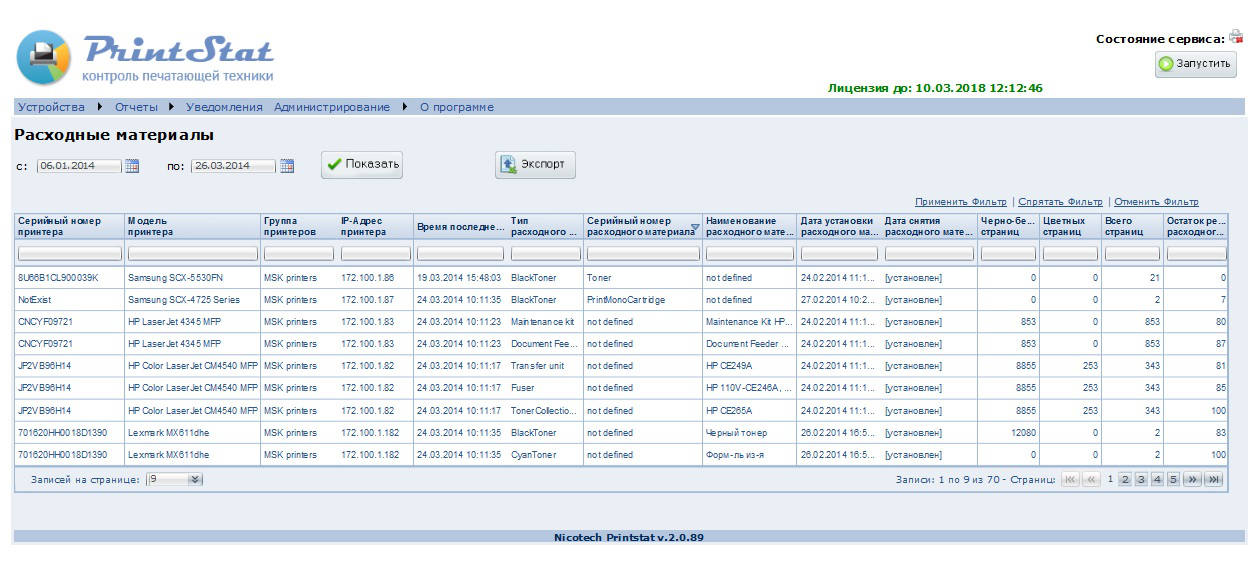1259x565 pixels.
Task: Click filter box under Остаток ресурса column
Action: [1196, 254]
